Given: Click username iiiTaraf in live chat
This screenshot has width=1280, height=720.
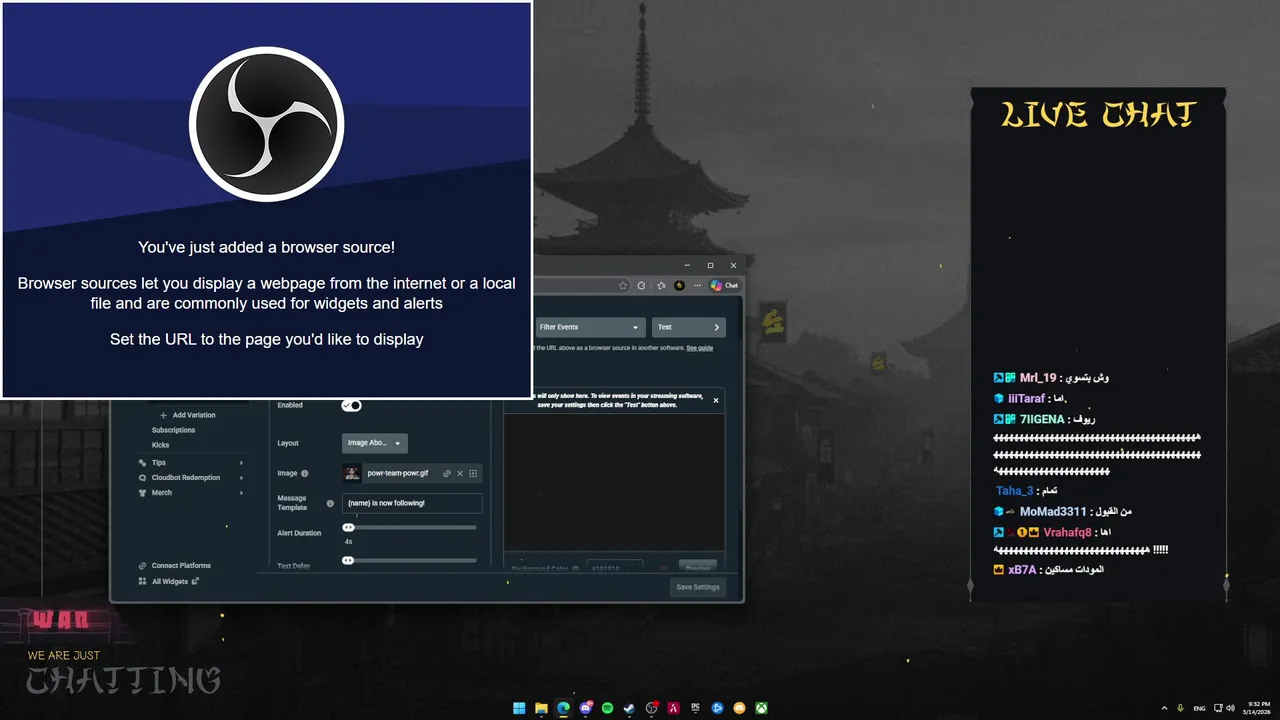Looking at the screenshot, I should tap(1029, 399).
